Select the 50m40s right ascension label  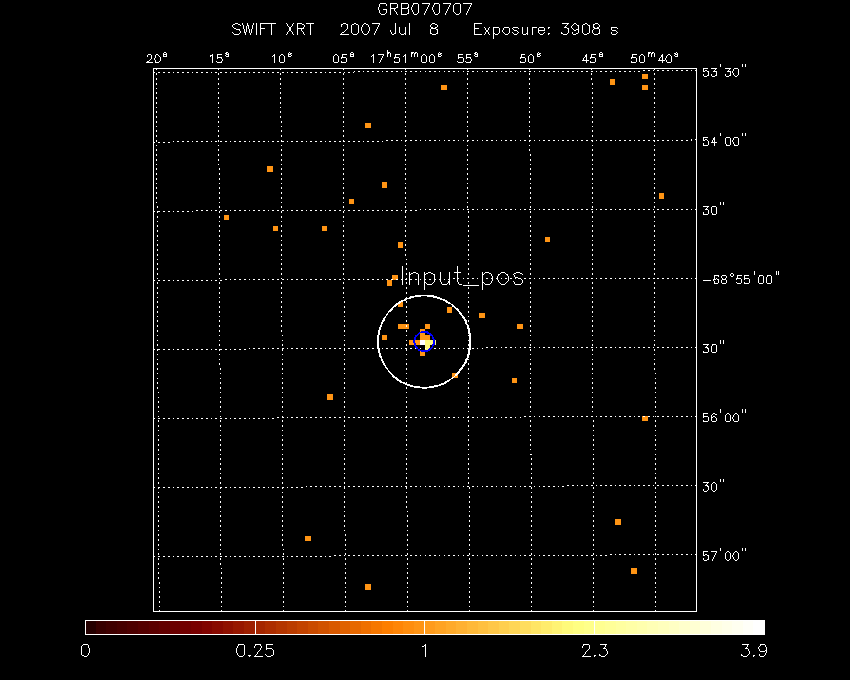[654, 58]
